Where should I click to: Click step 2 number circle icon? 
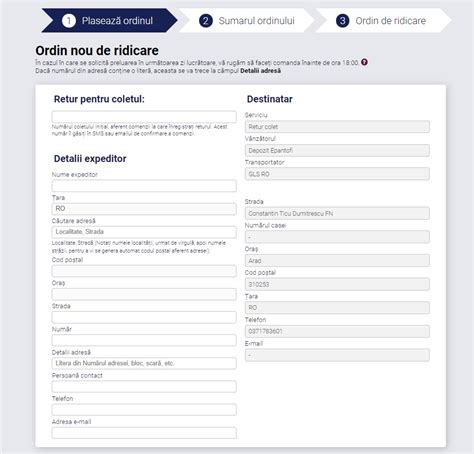tap(206, 21)
